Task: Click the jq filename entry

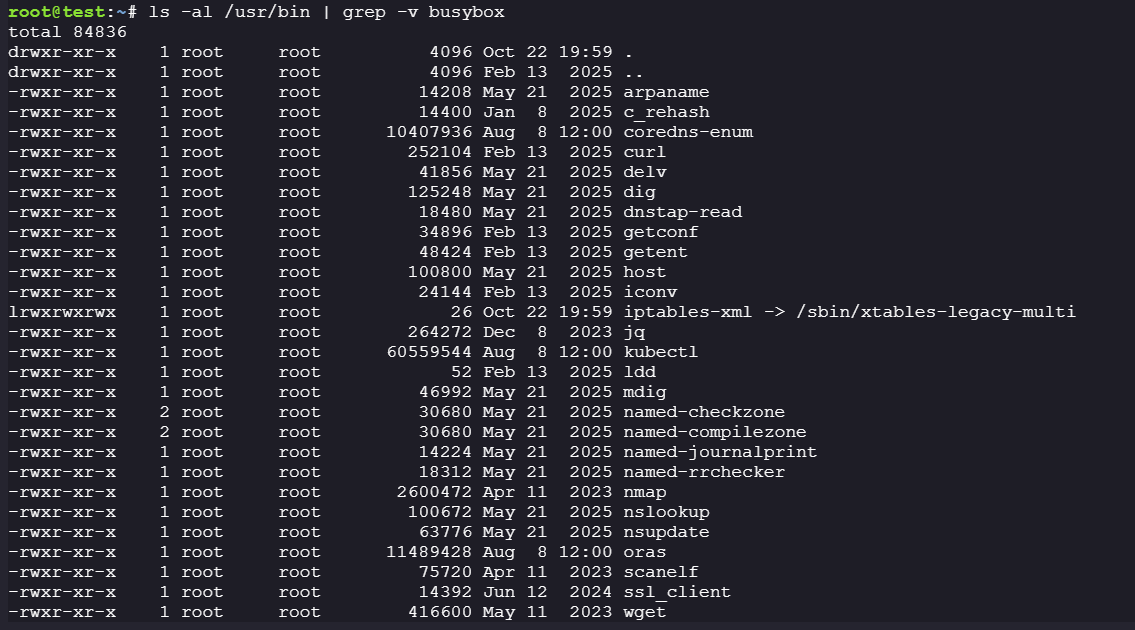Action: point(633,332)
